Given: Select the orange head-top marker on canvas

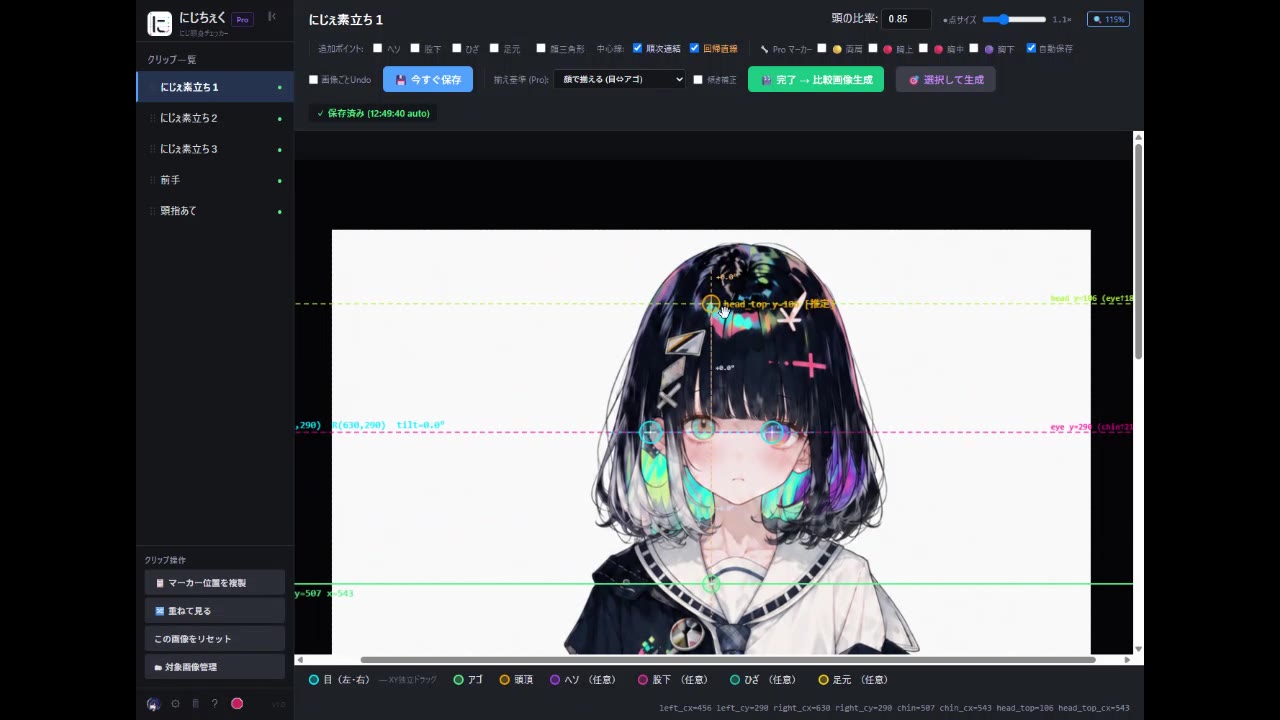Looking at the screenshot, I should point(711,303).
